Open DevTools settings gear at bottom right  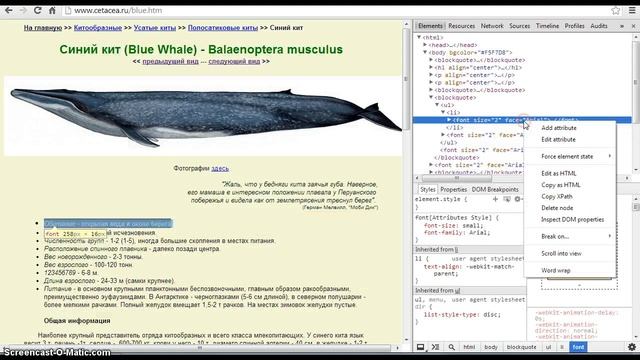point(632,347)
